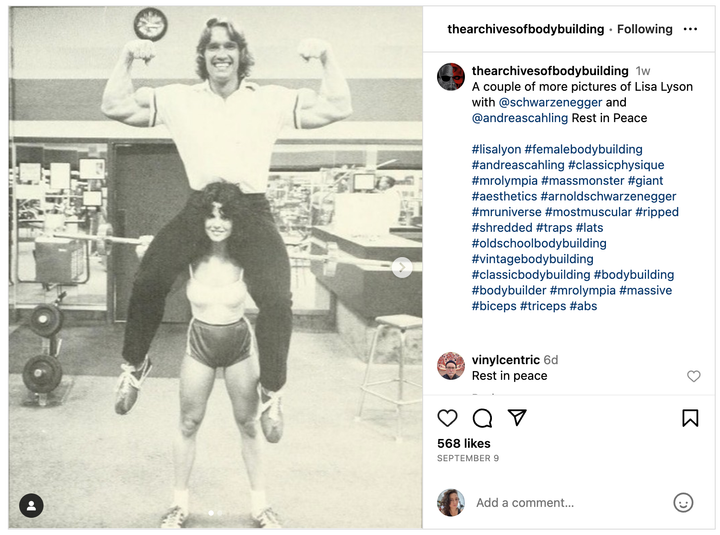Advance to next photo with arrow

(402, 267)
